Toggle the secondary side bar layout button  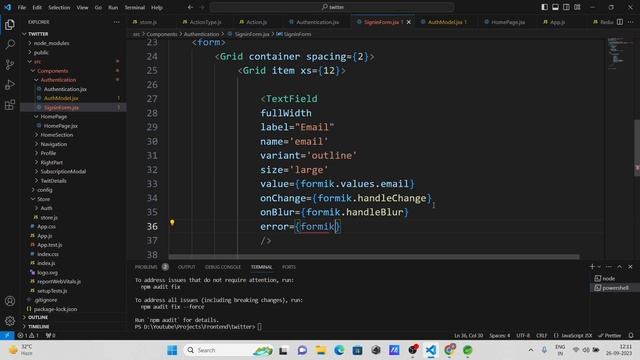click(x=566, y=7)
